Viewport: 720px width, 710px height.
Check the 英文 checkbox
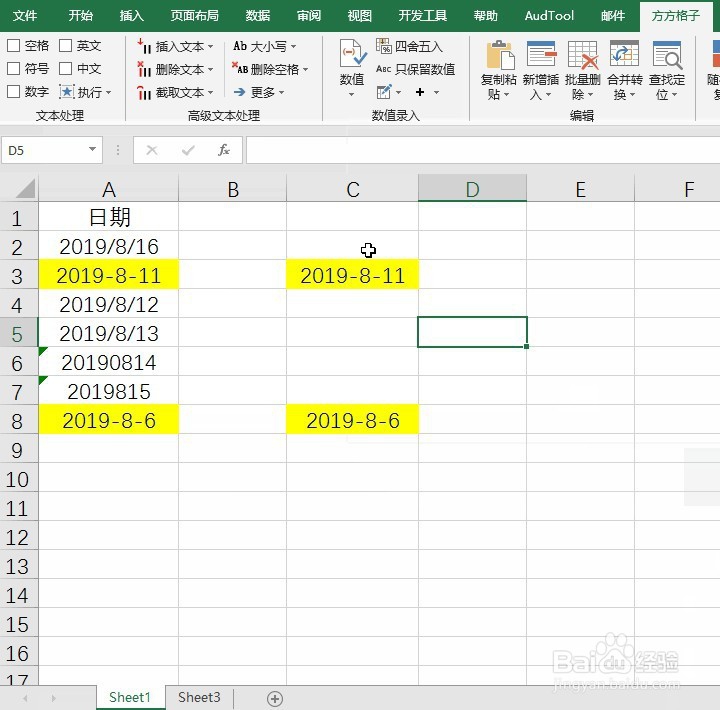[x=66, y=45]
